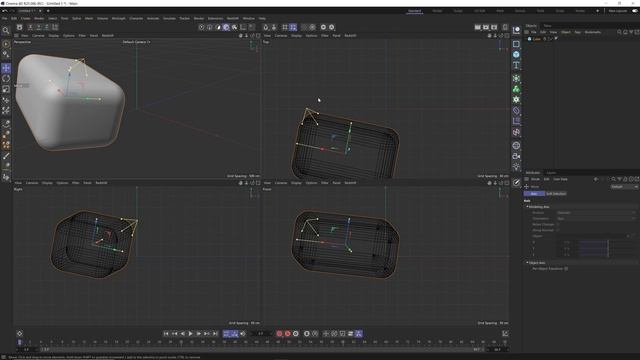
Task: Add a Text object from right palette
Action: (x=516, y=65)
